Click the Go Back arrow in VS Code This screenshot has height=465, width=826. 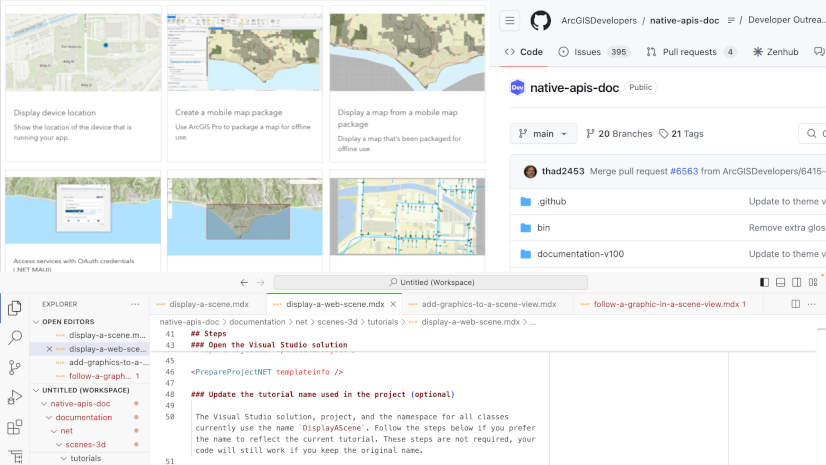coord(244,282)
